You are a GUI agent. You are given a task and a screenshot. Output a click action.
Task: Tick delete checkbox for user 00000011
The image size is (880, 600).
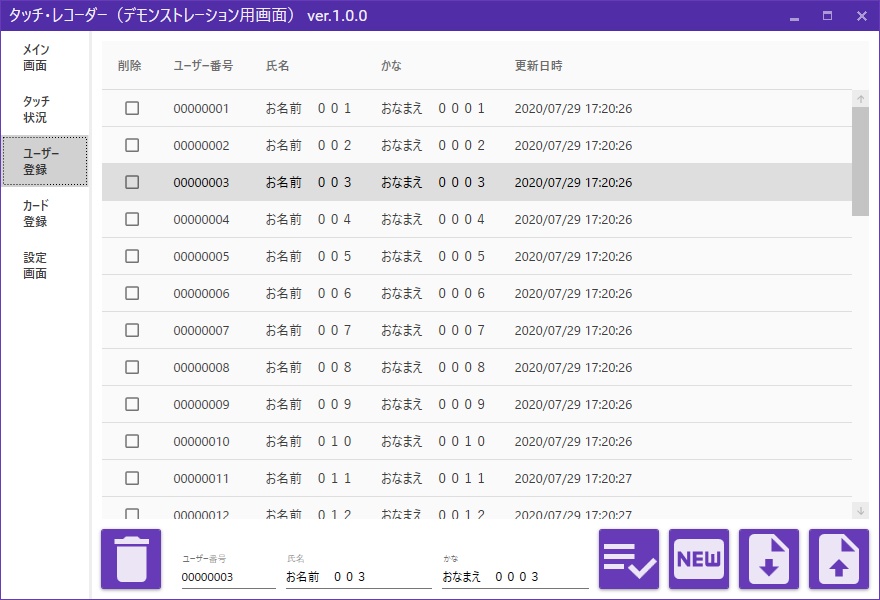pos(132,478)
